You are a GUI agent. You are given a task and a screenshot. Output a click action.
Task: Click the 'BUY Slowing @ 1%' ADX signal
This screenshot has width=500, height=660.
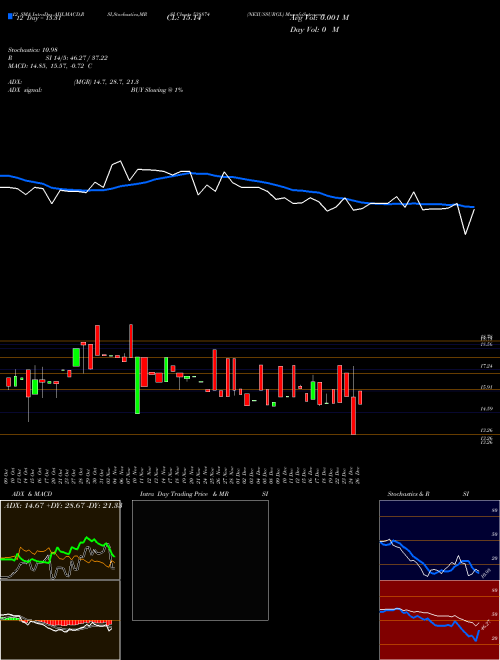157,90
